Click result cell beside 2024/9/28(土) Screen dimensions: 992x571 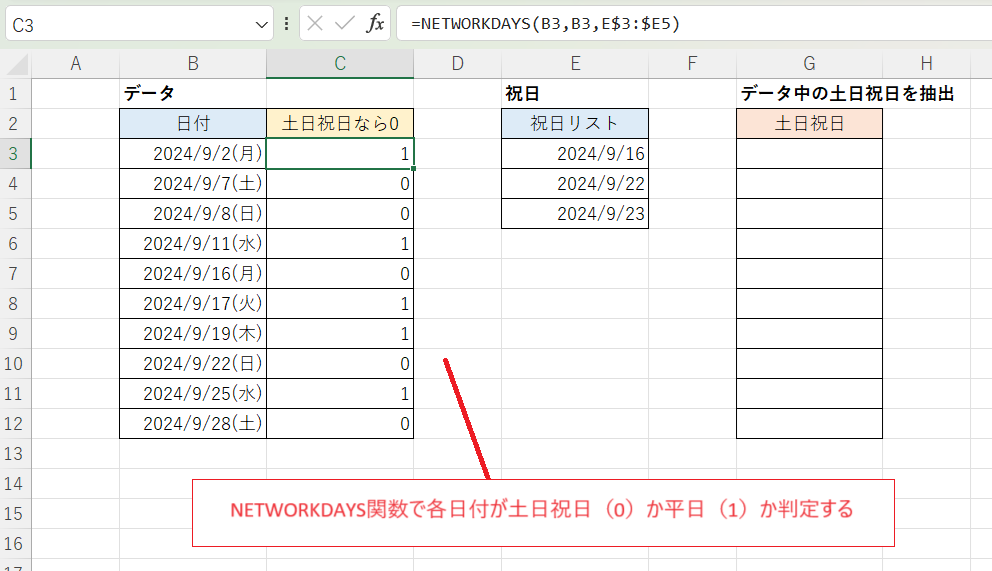(340, 424)
